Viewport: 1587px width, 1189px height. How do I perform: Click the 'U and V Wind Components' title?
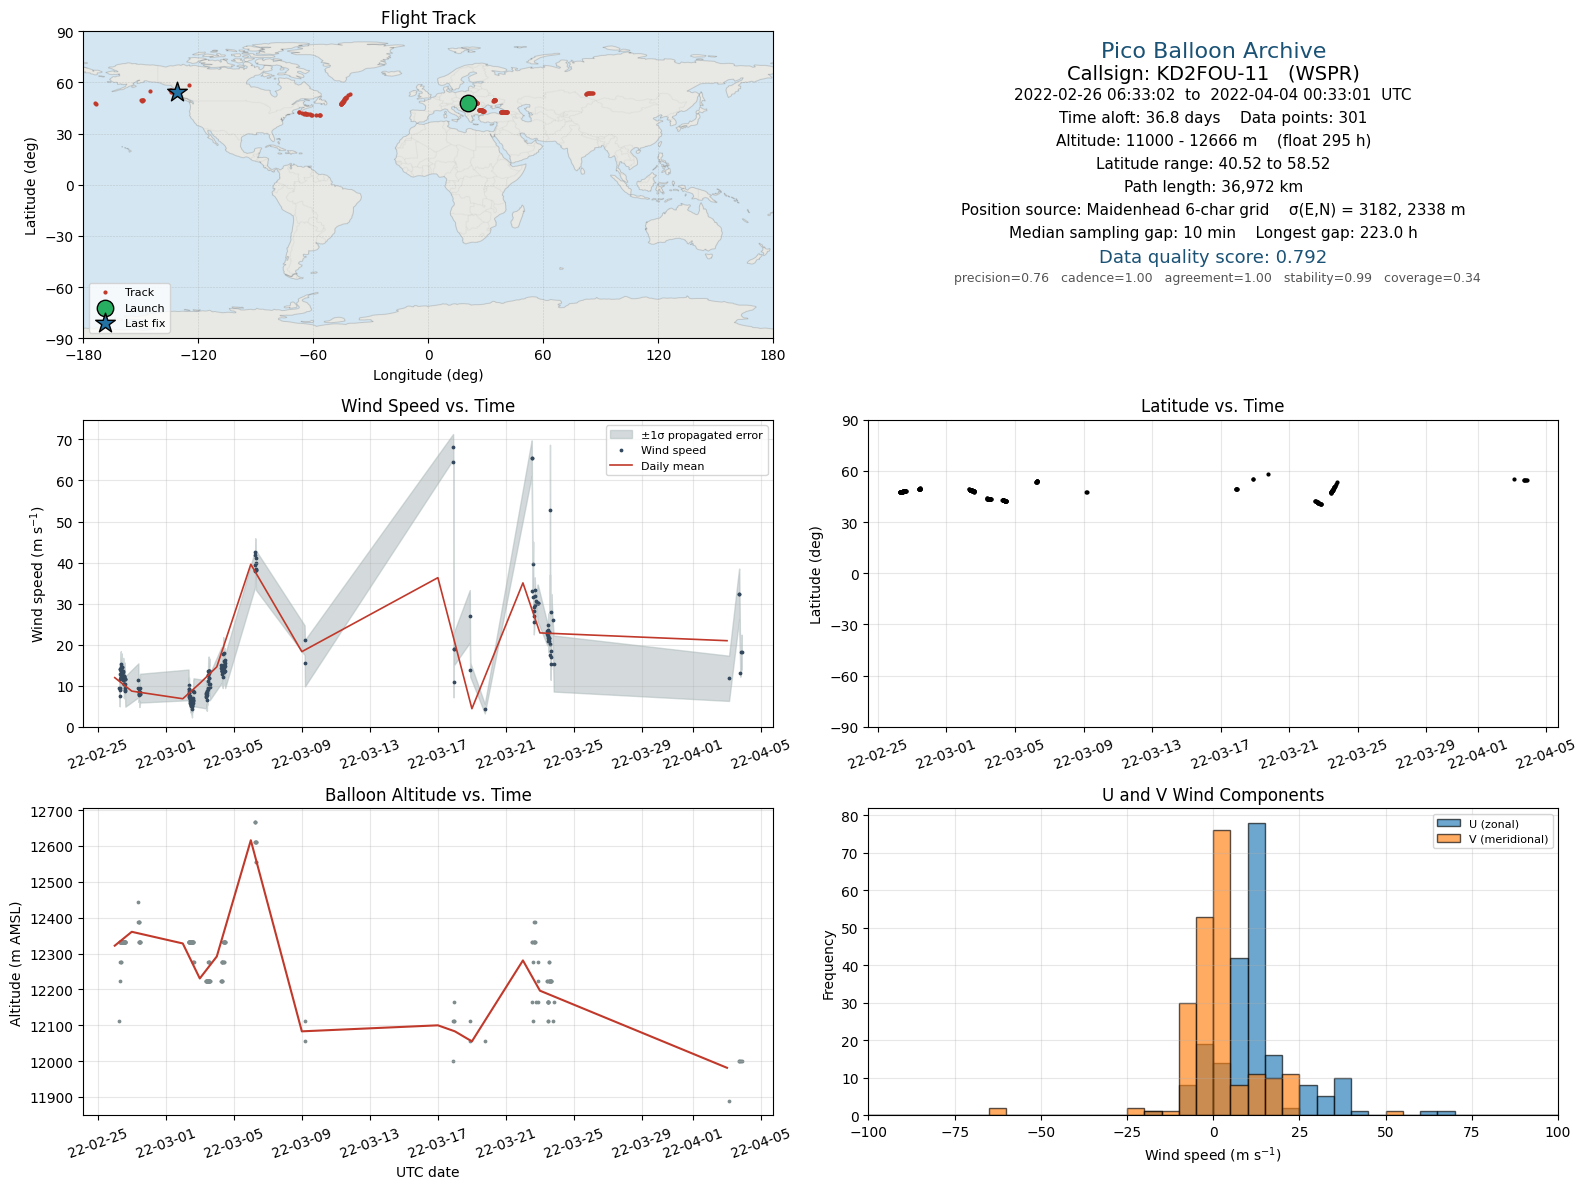pyautogui.click(x=1212, y=795)
